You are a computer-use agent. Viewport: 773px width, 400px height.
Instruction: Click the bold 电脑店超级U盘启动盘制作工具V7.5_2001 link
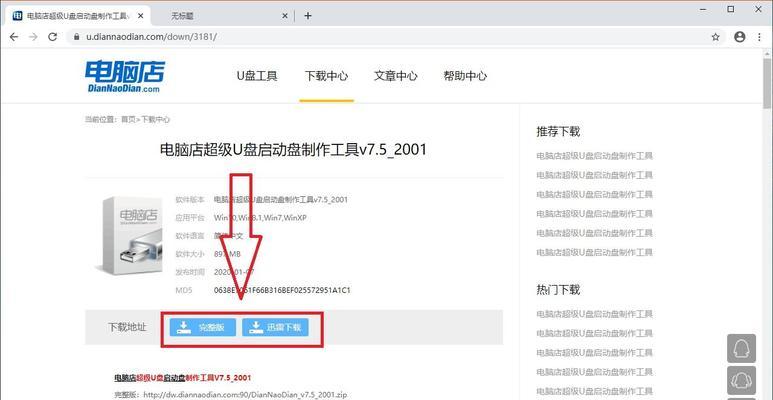click(x=183, y=378)
